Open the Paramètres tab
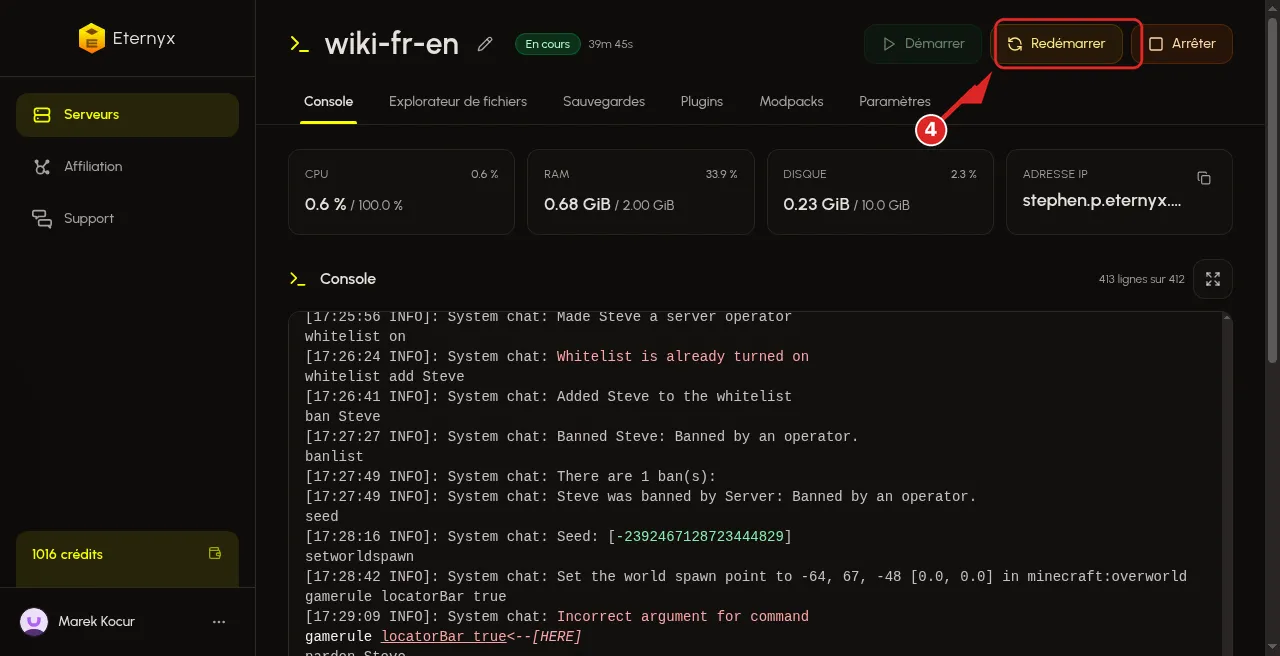Viewport: 1280px width, 656px height. coord(895,102)
